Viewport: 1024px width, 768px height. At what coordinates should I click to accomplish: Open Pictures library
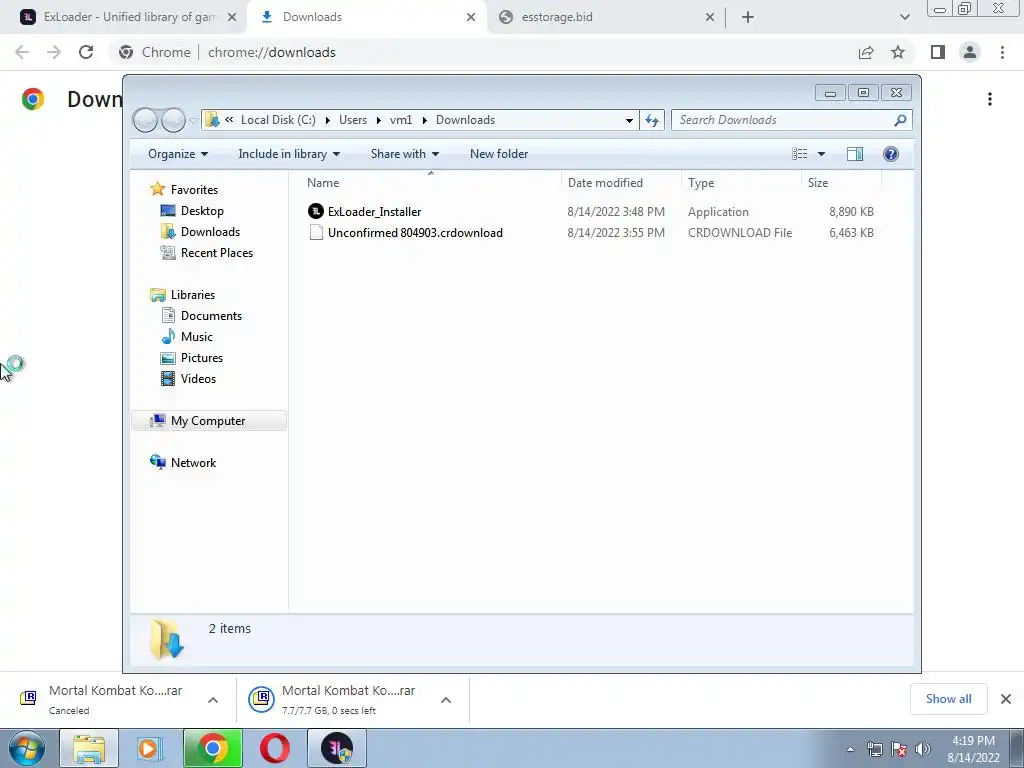202,358
